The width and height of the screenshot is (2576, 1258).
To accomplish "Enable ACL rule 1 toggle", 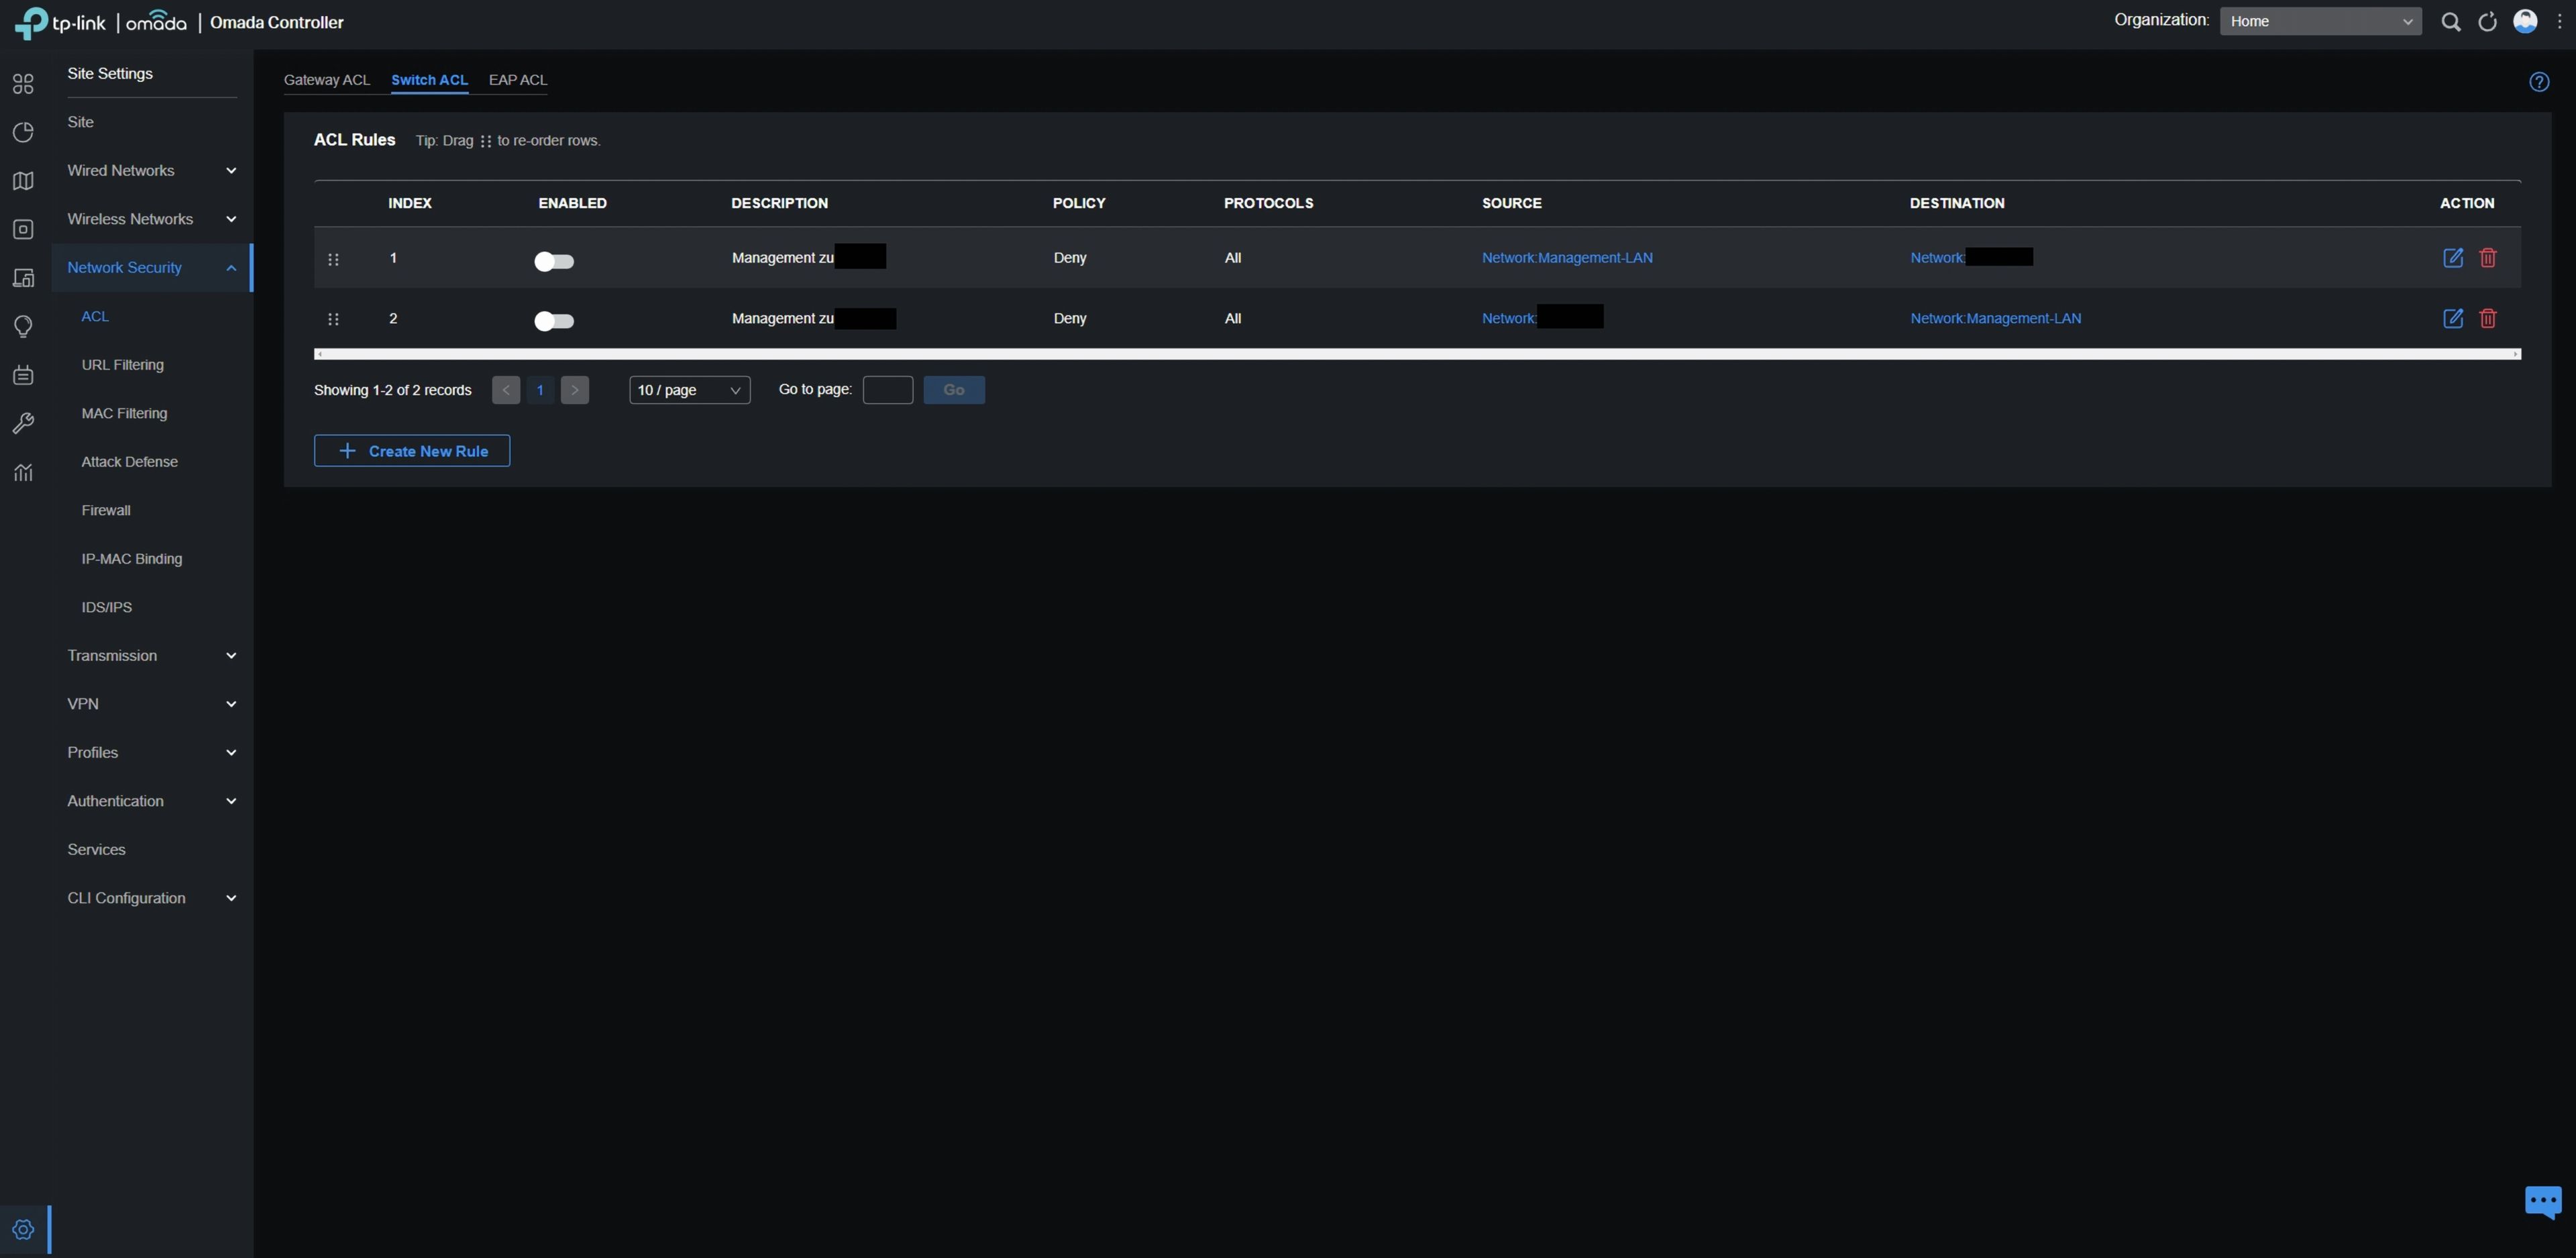I will pos(554,261).
